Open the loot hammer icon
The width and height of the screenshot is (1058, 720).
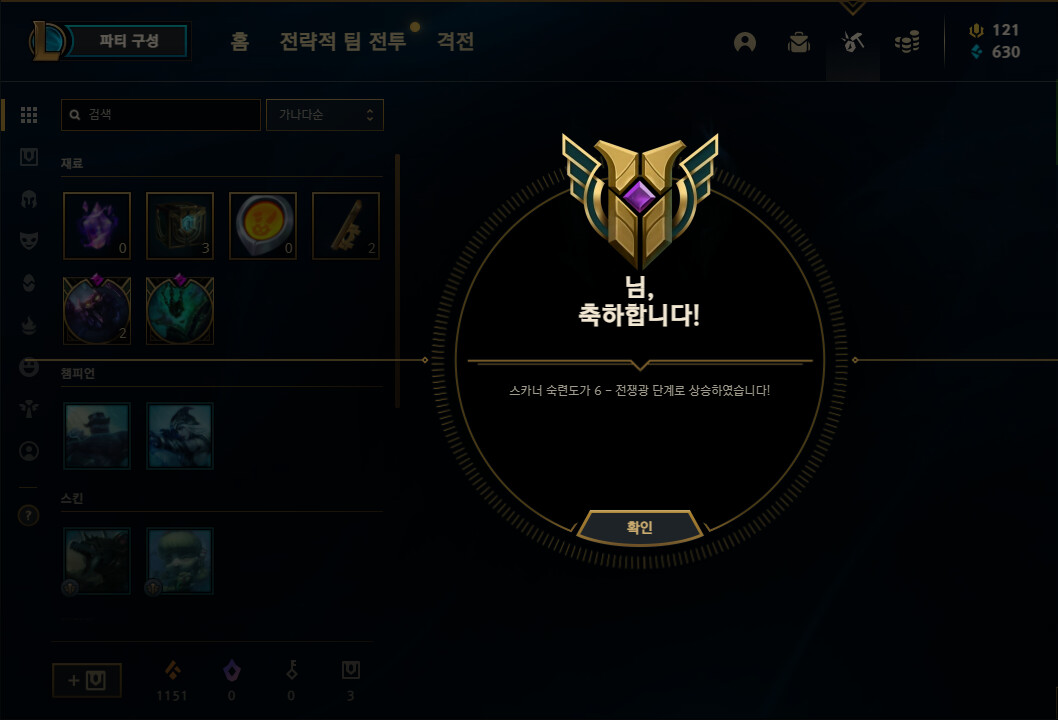point(852,43)
